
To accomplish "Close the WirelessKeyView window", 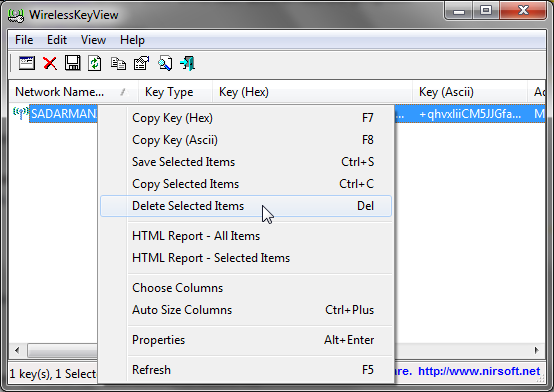I will tap(523, 11).
